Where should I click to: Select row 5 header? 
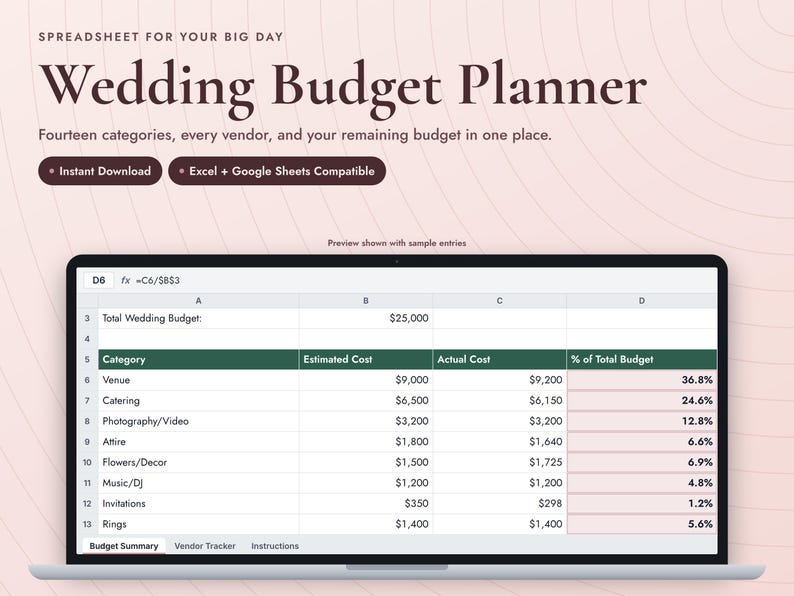click(87, 360)
